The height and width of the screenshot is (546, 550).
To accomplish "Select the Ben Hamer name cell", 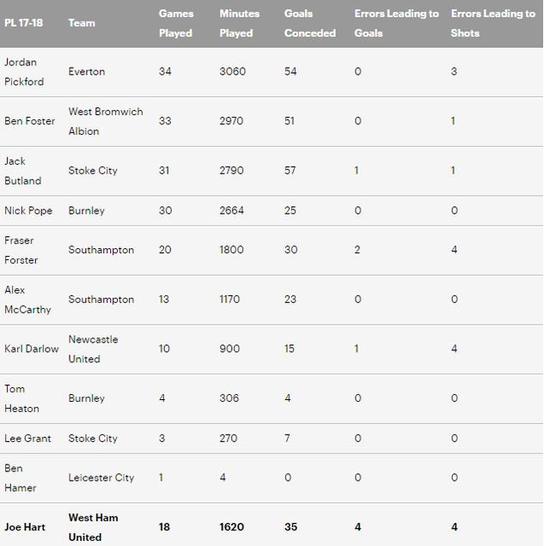I will [20, 478].
